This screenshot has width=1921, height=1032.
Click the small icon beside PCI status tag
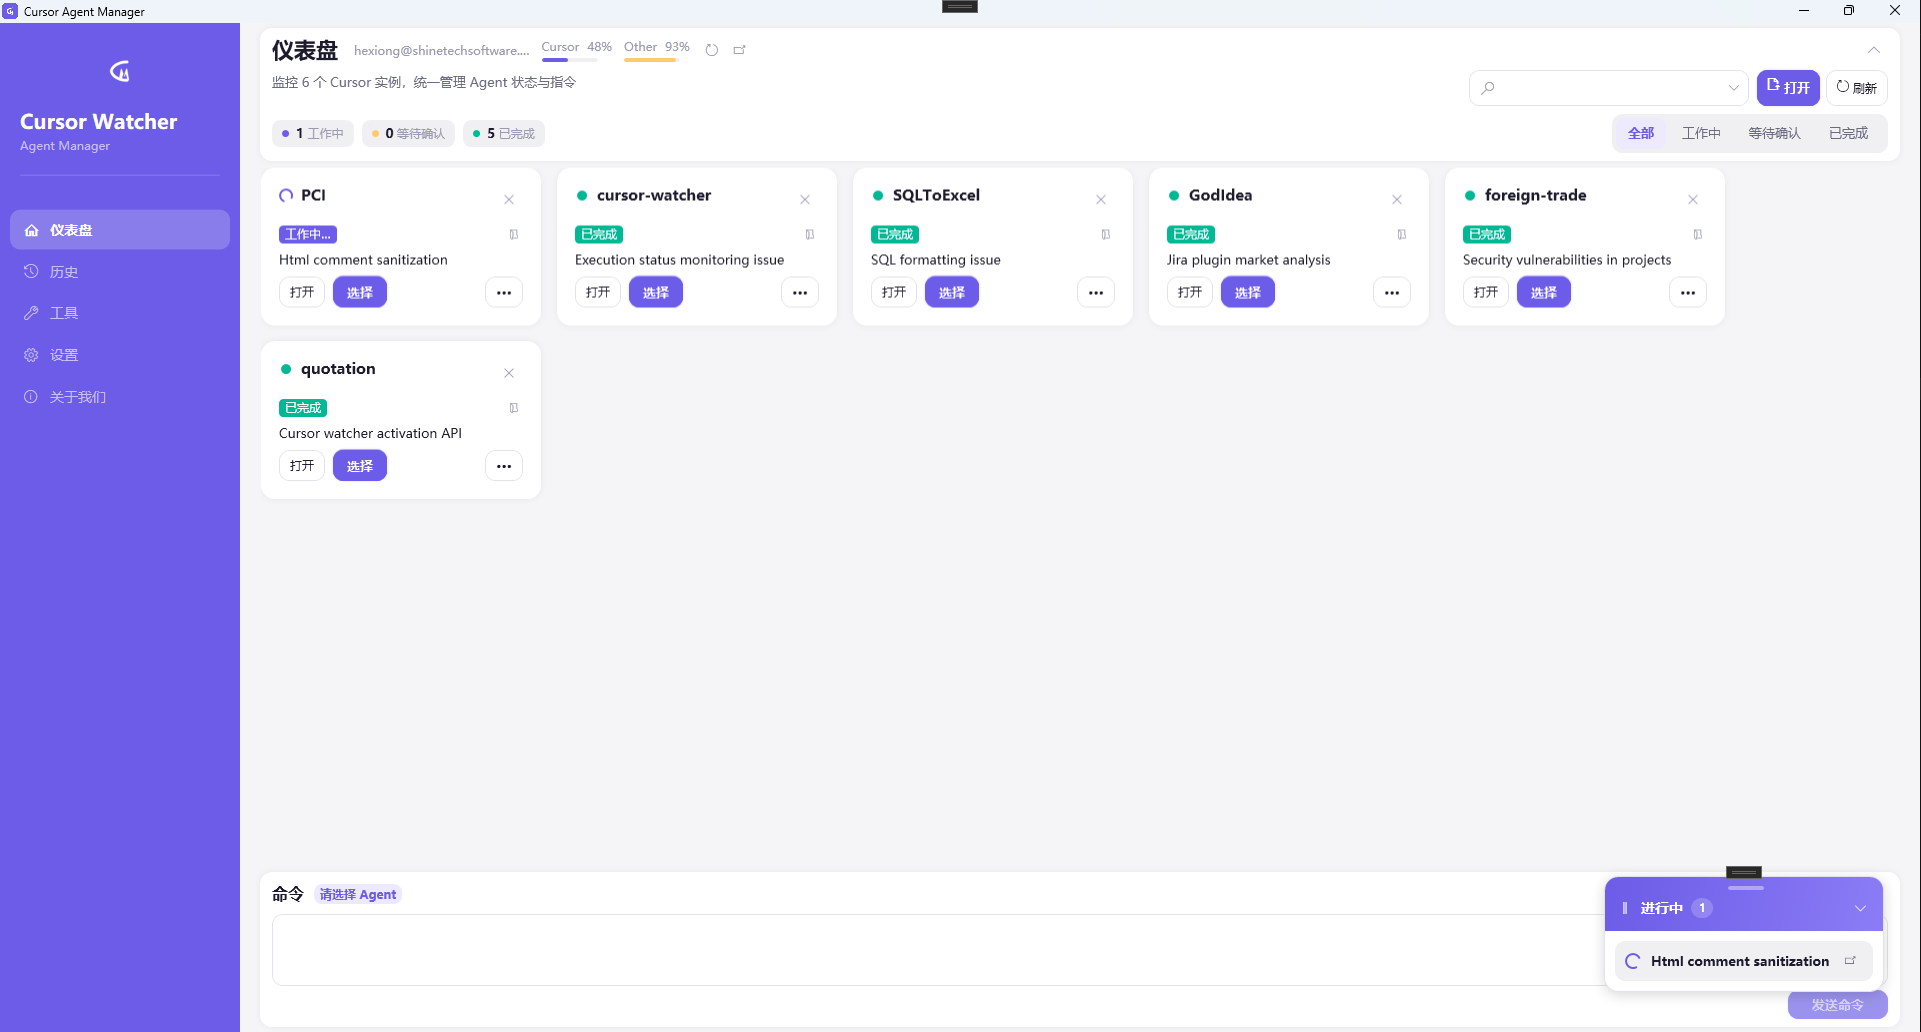click(514, 235)
